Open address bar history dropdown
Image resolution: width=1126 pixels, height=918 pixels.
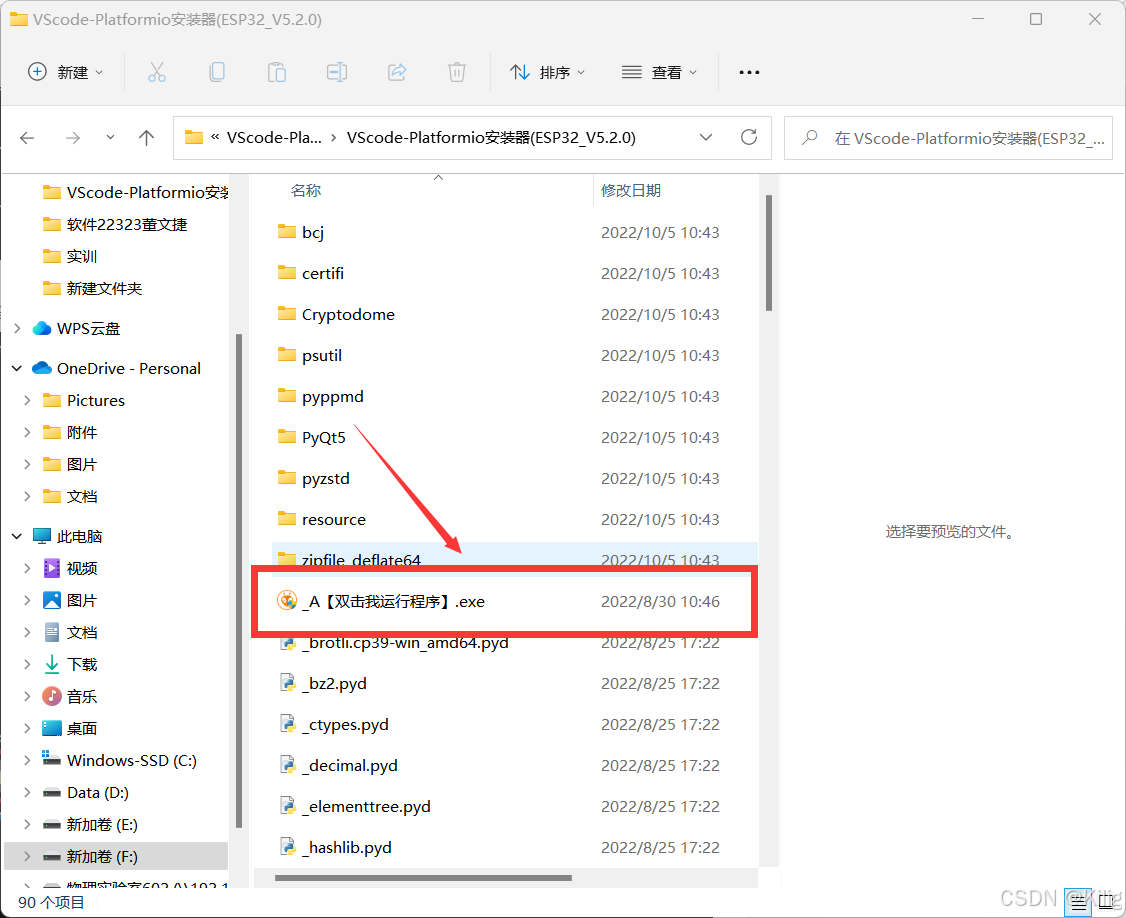(706, 137)
